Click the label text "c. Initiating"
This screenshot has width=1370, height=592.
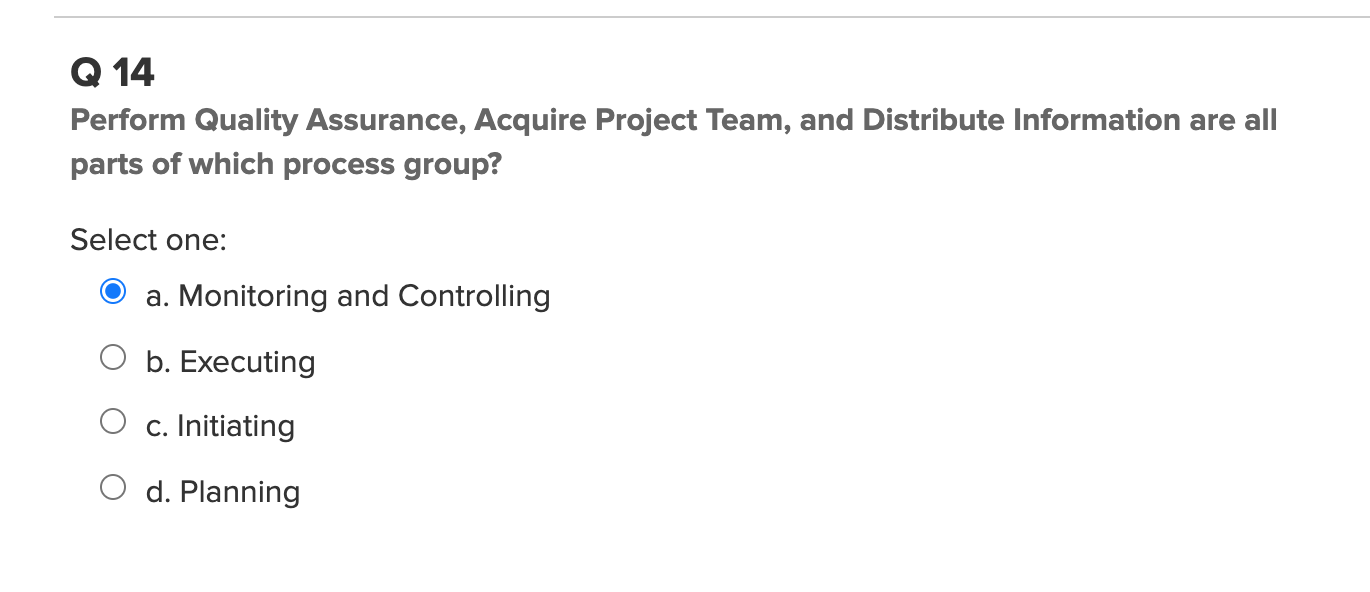tap(220, 426)
